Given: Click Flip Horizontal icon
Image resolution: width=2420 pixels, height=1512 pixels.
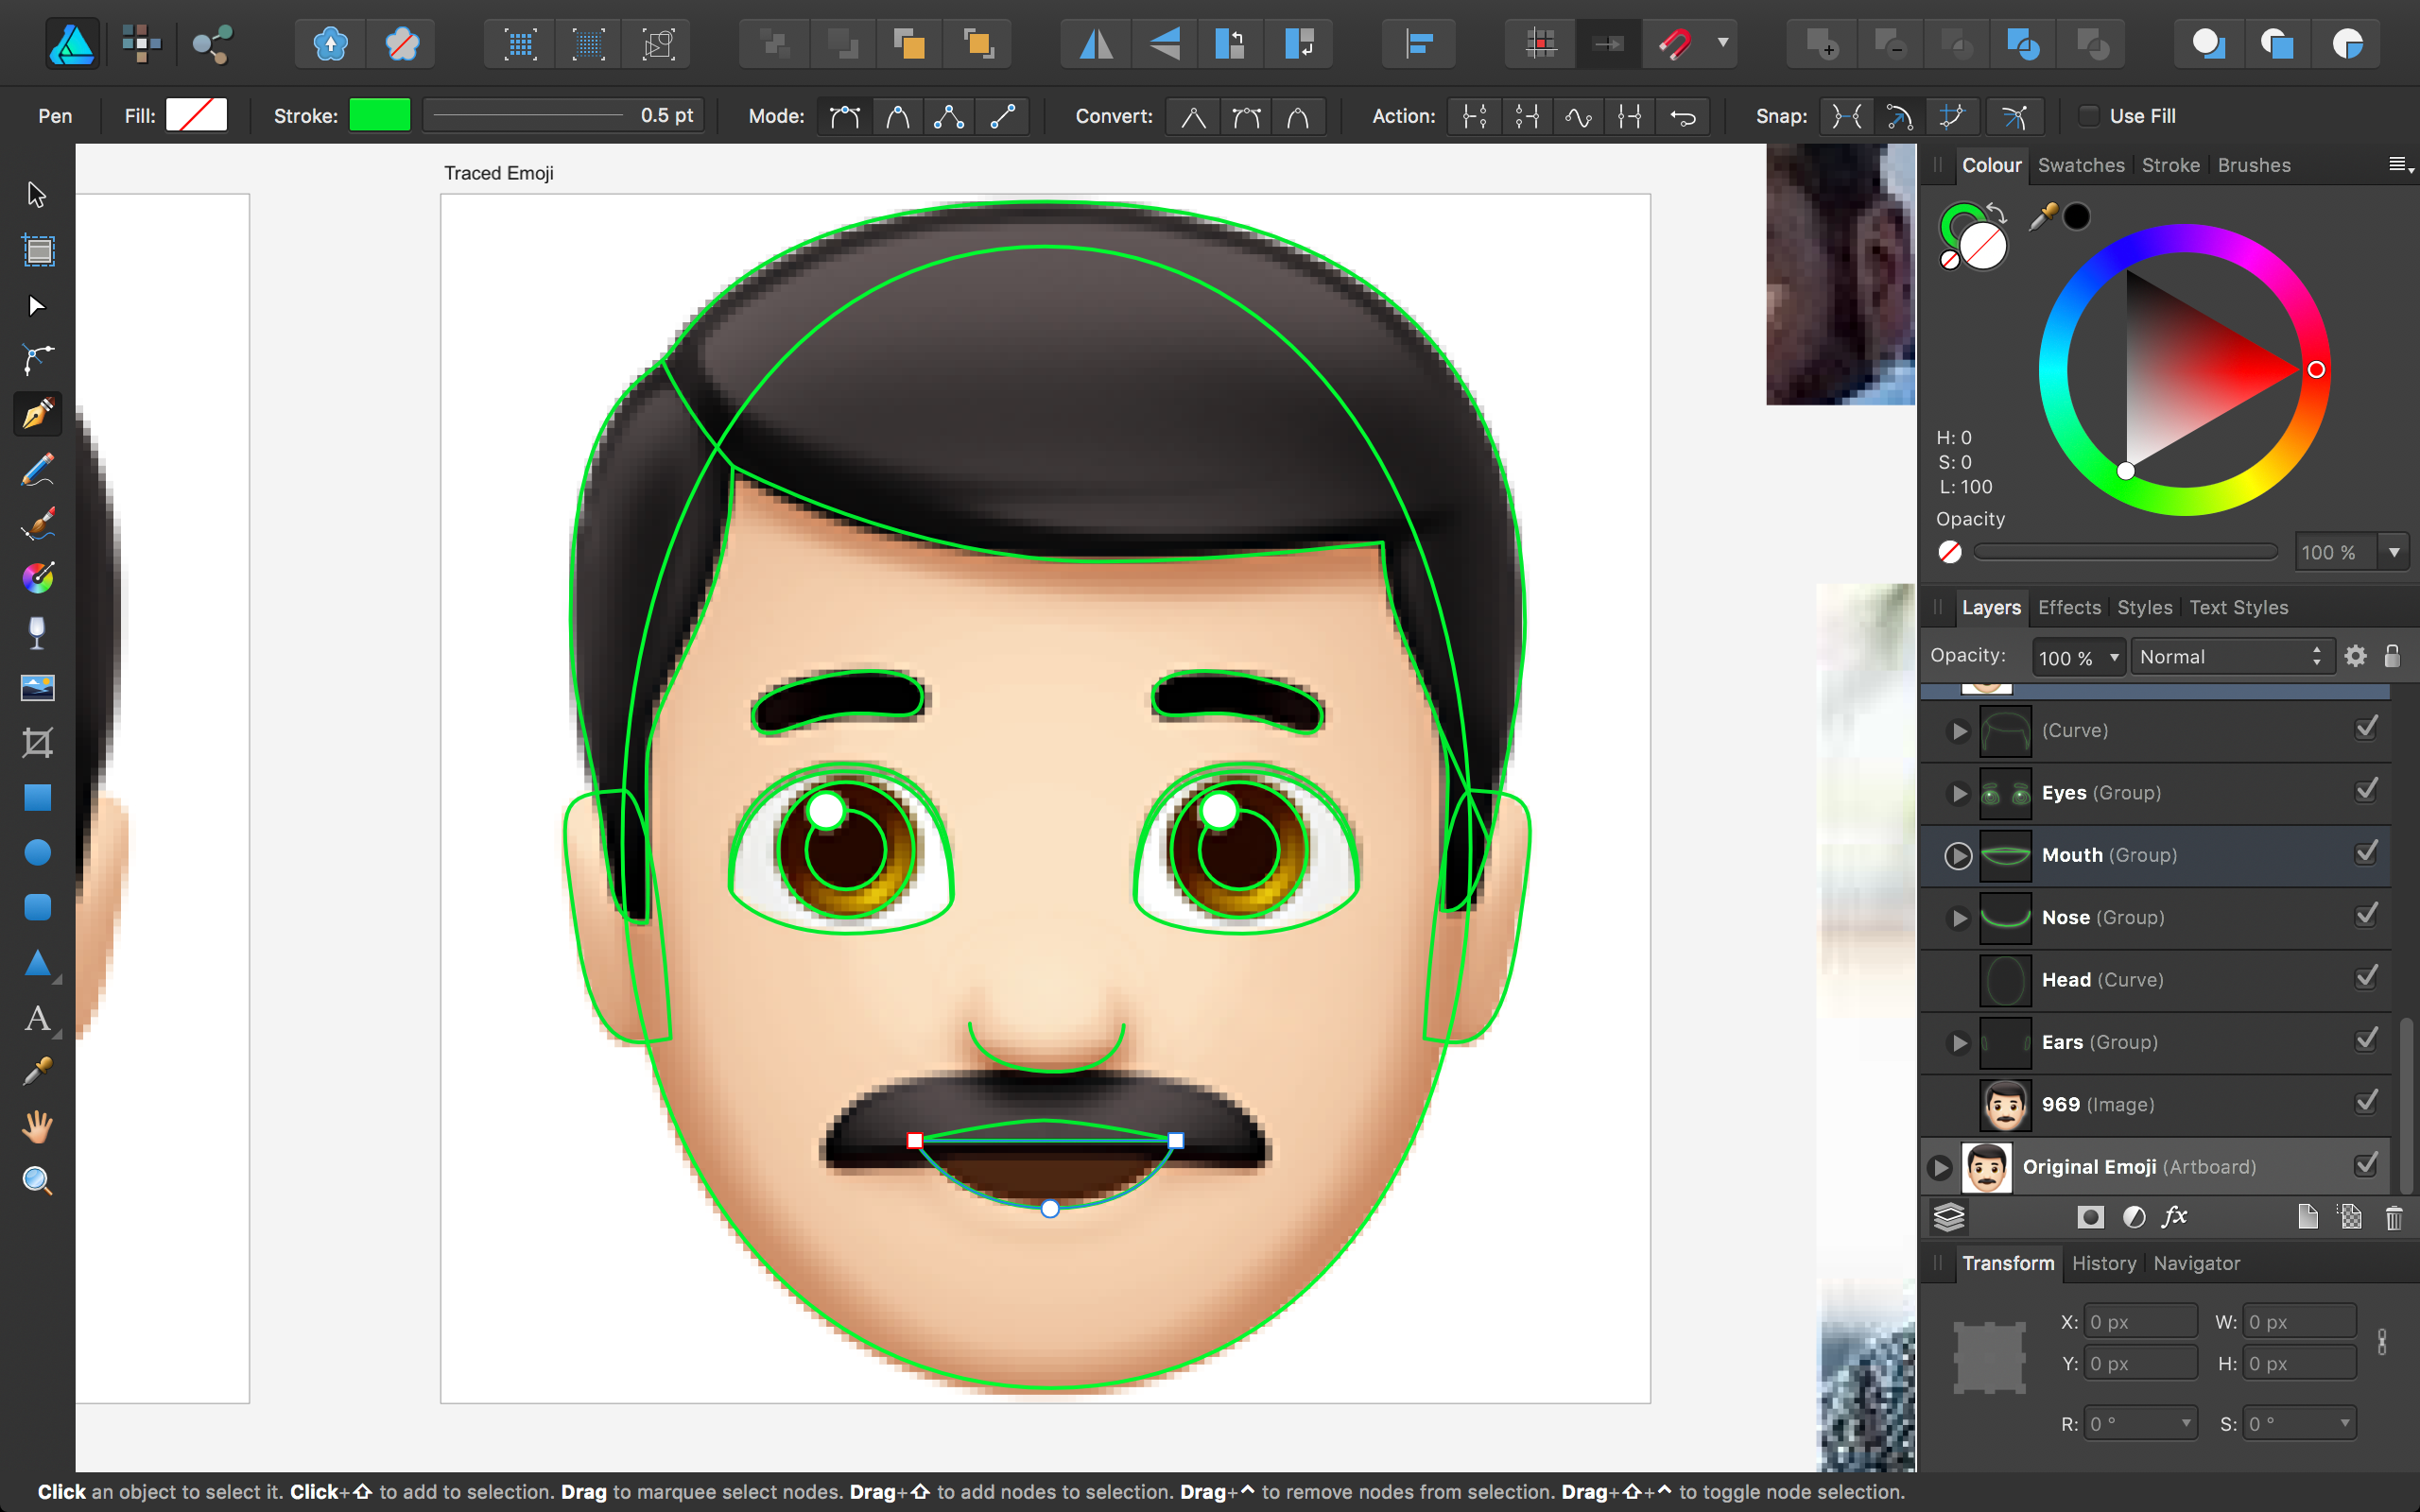Looking at the screenshot, I should coord(1095,43).
